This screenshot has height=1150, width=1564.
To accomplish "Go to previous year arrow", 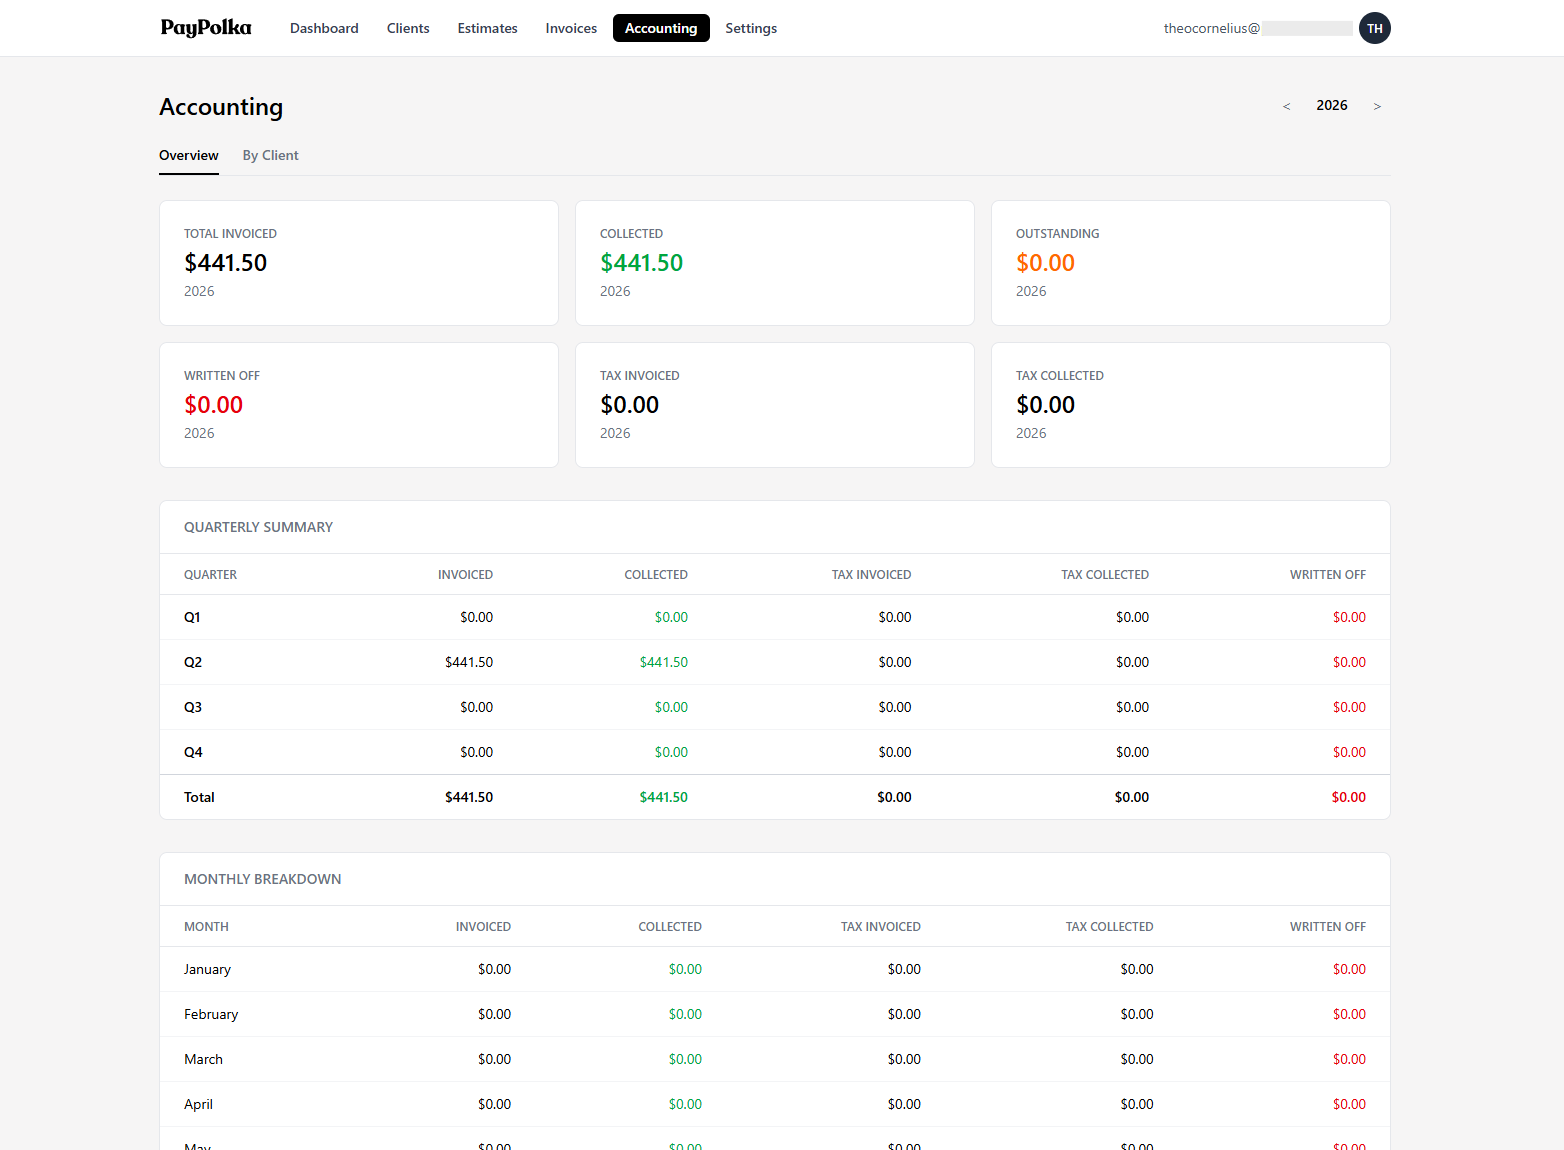I will coord(1286,106).
